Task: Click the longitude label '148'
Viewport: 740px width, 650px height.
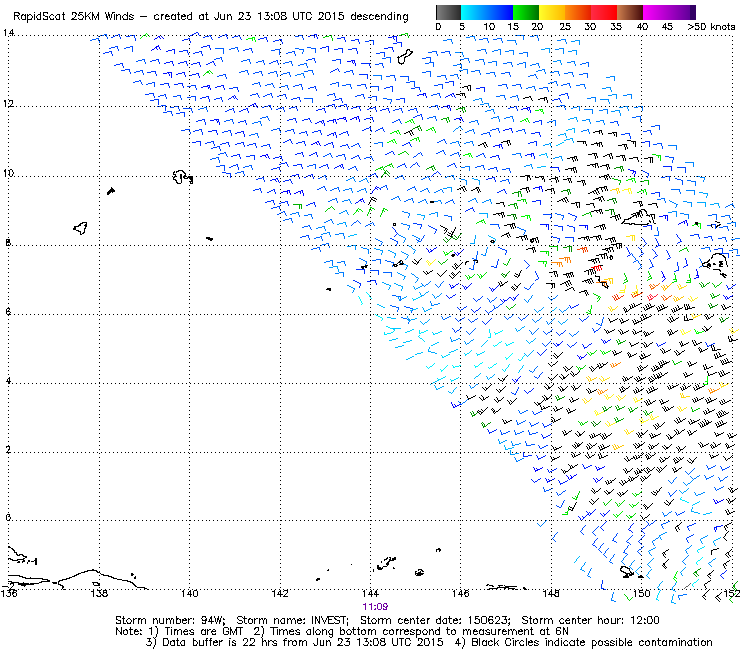Action: [x=551, y=593]
